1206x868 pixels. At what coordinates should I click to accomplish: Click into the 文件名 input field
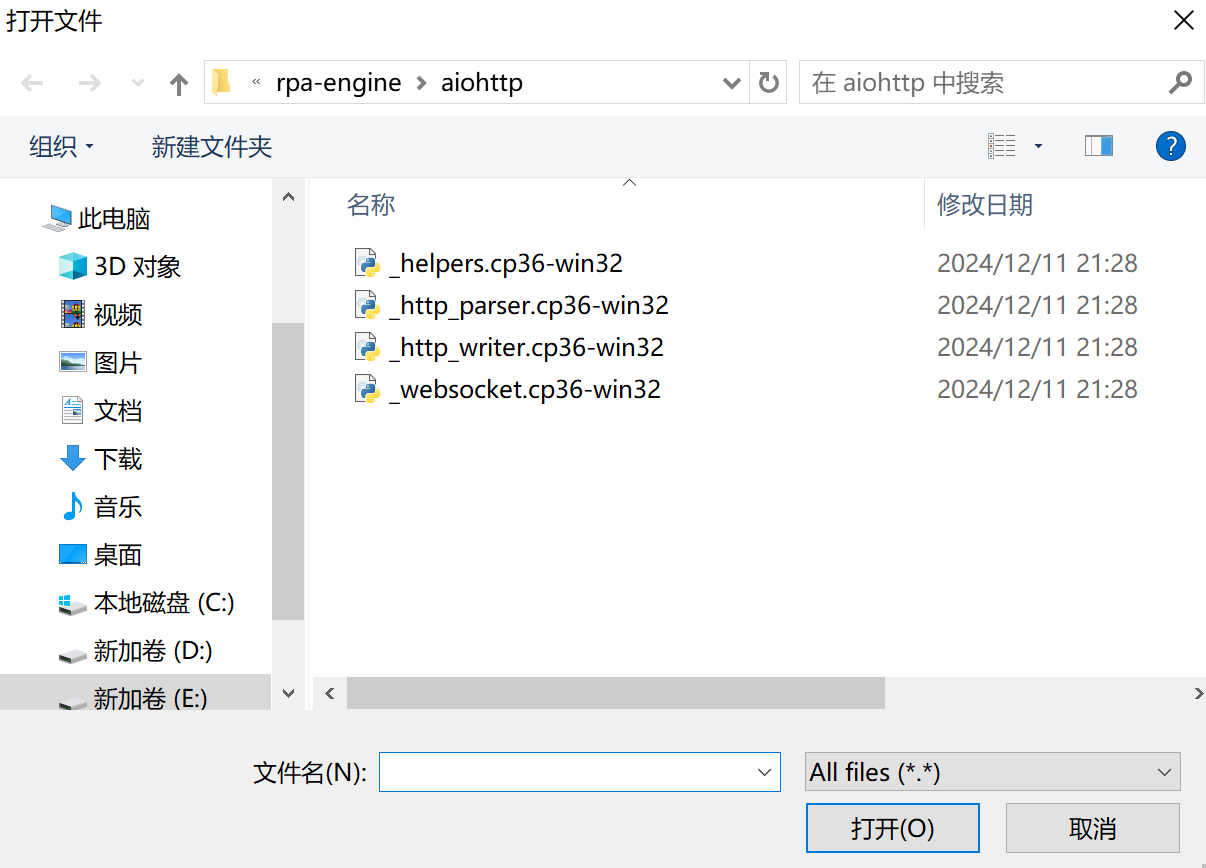click(x=565, y=772)
